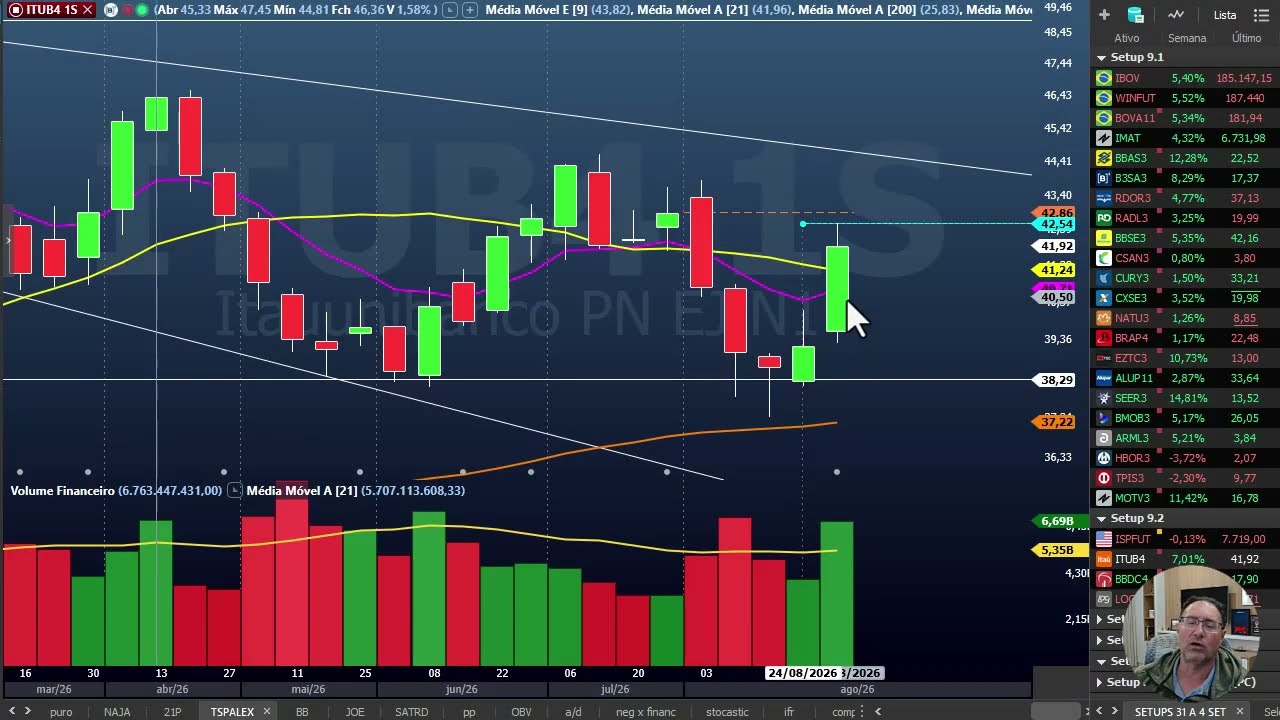Click the plus icon in watchlist panel
1280x720 pixels.
tap(1104, 15)
